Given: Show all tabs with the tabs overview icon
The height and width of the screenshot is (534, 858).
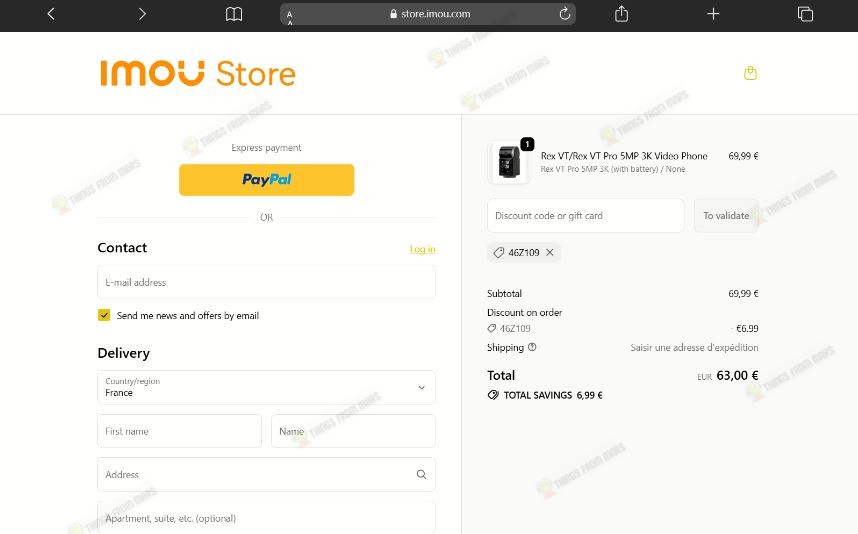Looking at the screenshot, I should coord(805,14).
